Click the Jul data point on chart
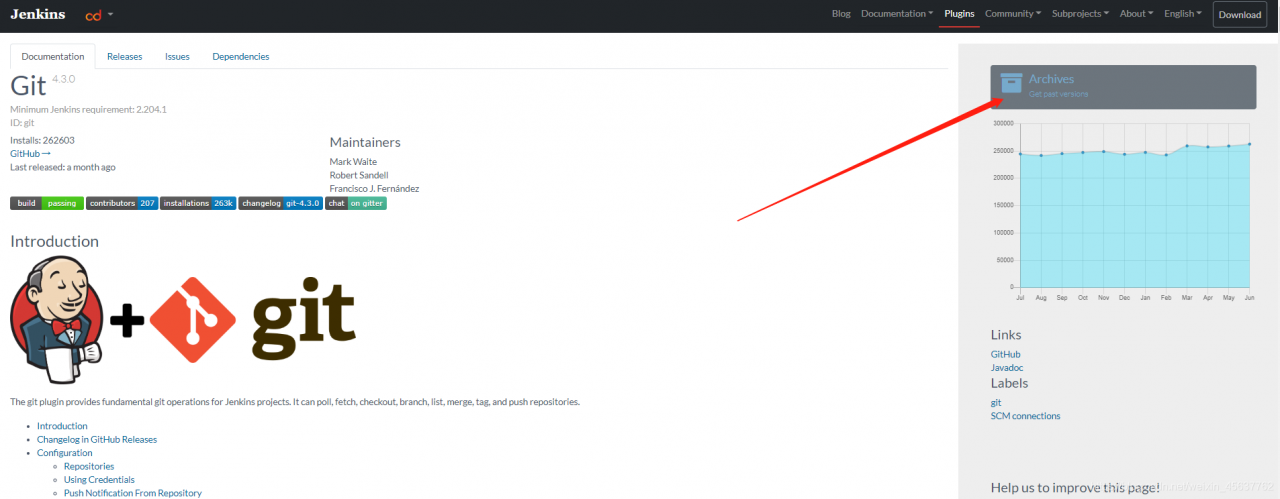Screen dimensions: 1280x499 tap(1020, 154)
